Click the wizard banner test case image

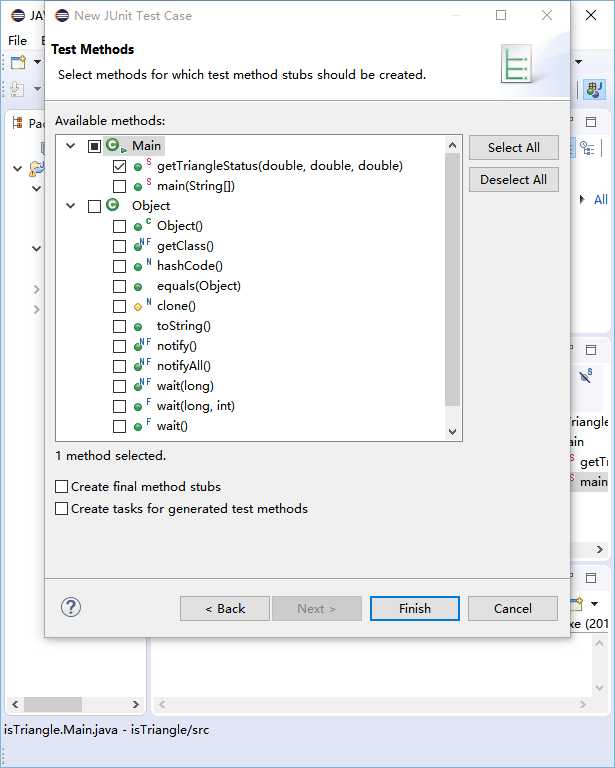click(517, 64)
